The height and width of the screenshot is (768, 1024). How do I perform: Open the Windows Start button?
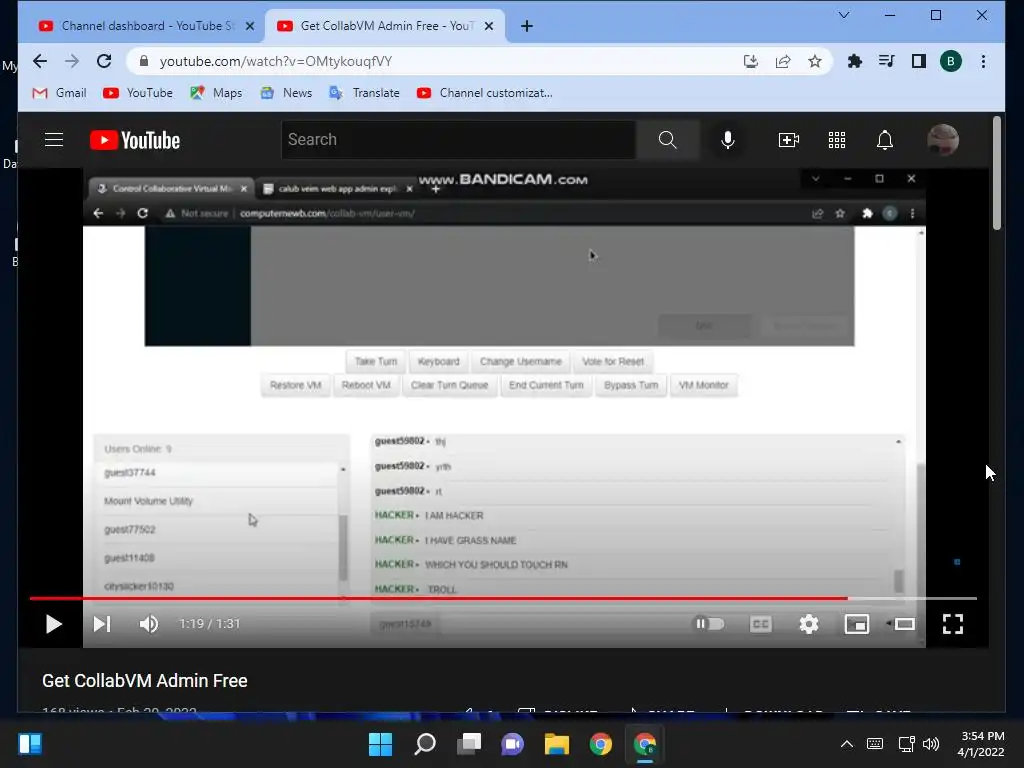[380, 744]
